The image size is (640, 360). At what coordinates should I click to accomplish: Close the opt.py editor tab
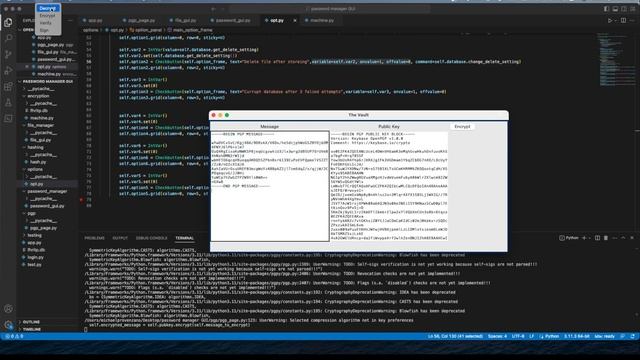295,20
